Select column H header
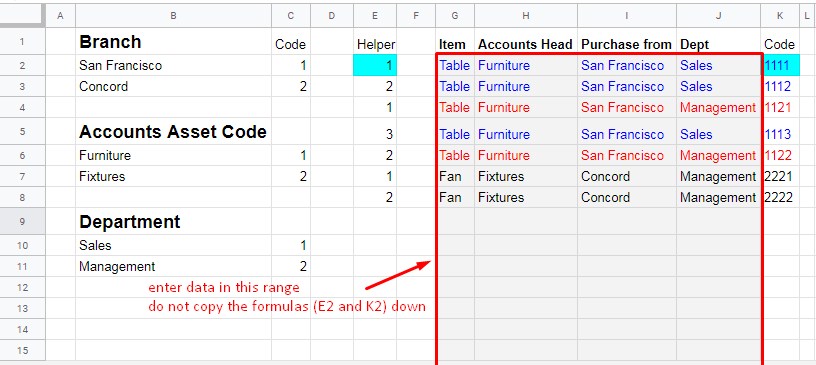 [526, 16]
